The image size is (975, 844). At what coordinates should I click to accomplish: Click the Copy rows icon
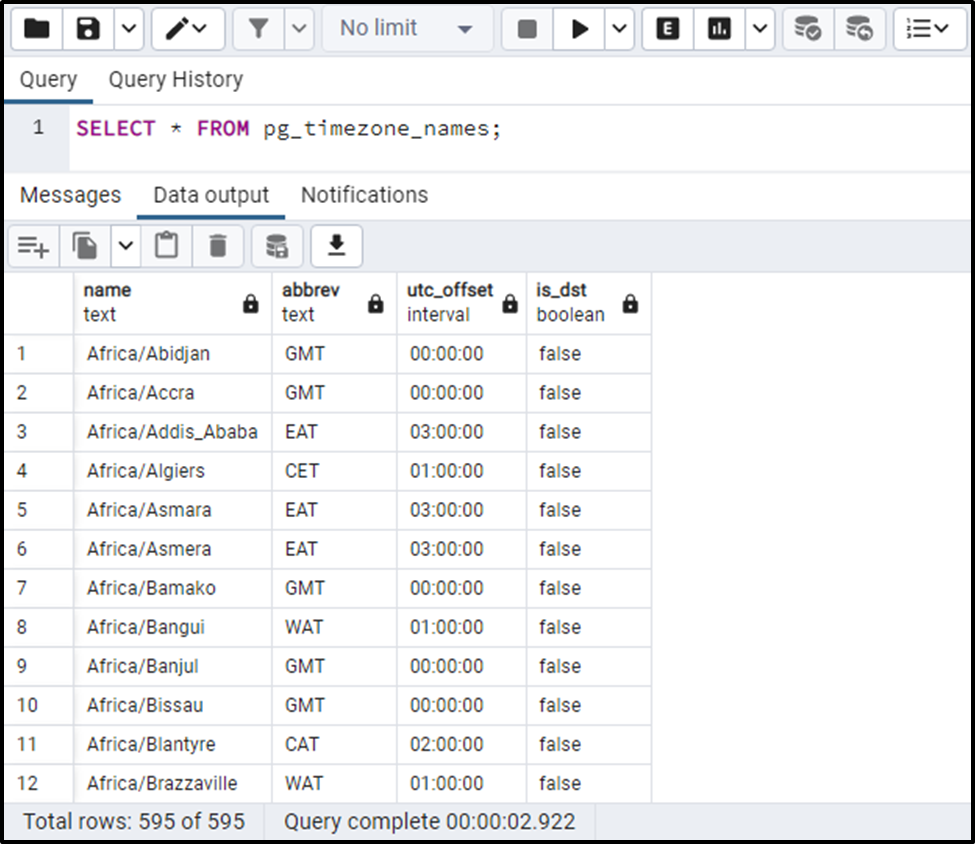coord(84,246)
